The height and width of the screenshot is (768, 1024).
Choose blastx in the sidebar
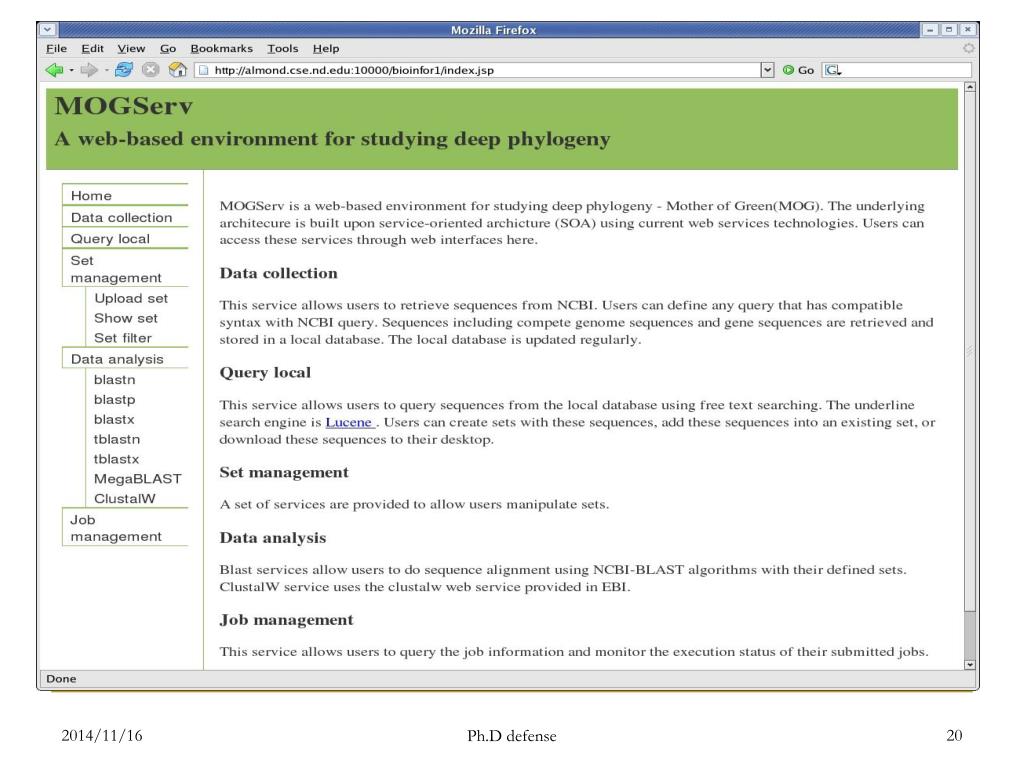tap(114, 419)
